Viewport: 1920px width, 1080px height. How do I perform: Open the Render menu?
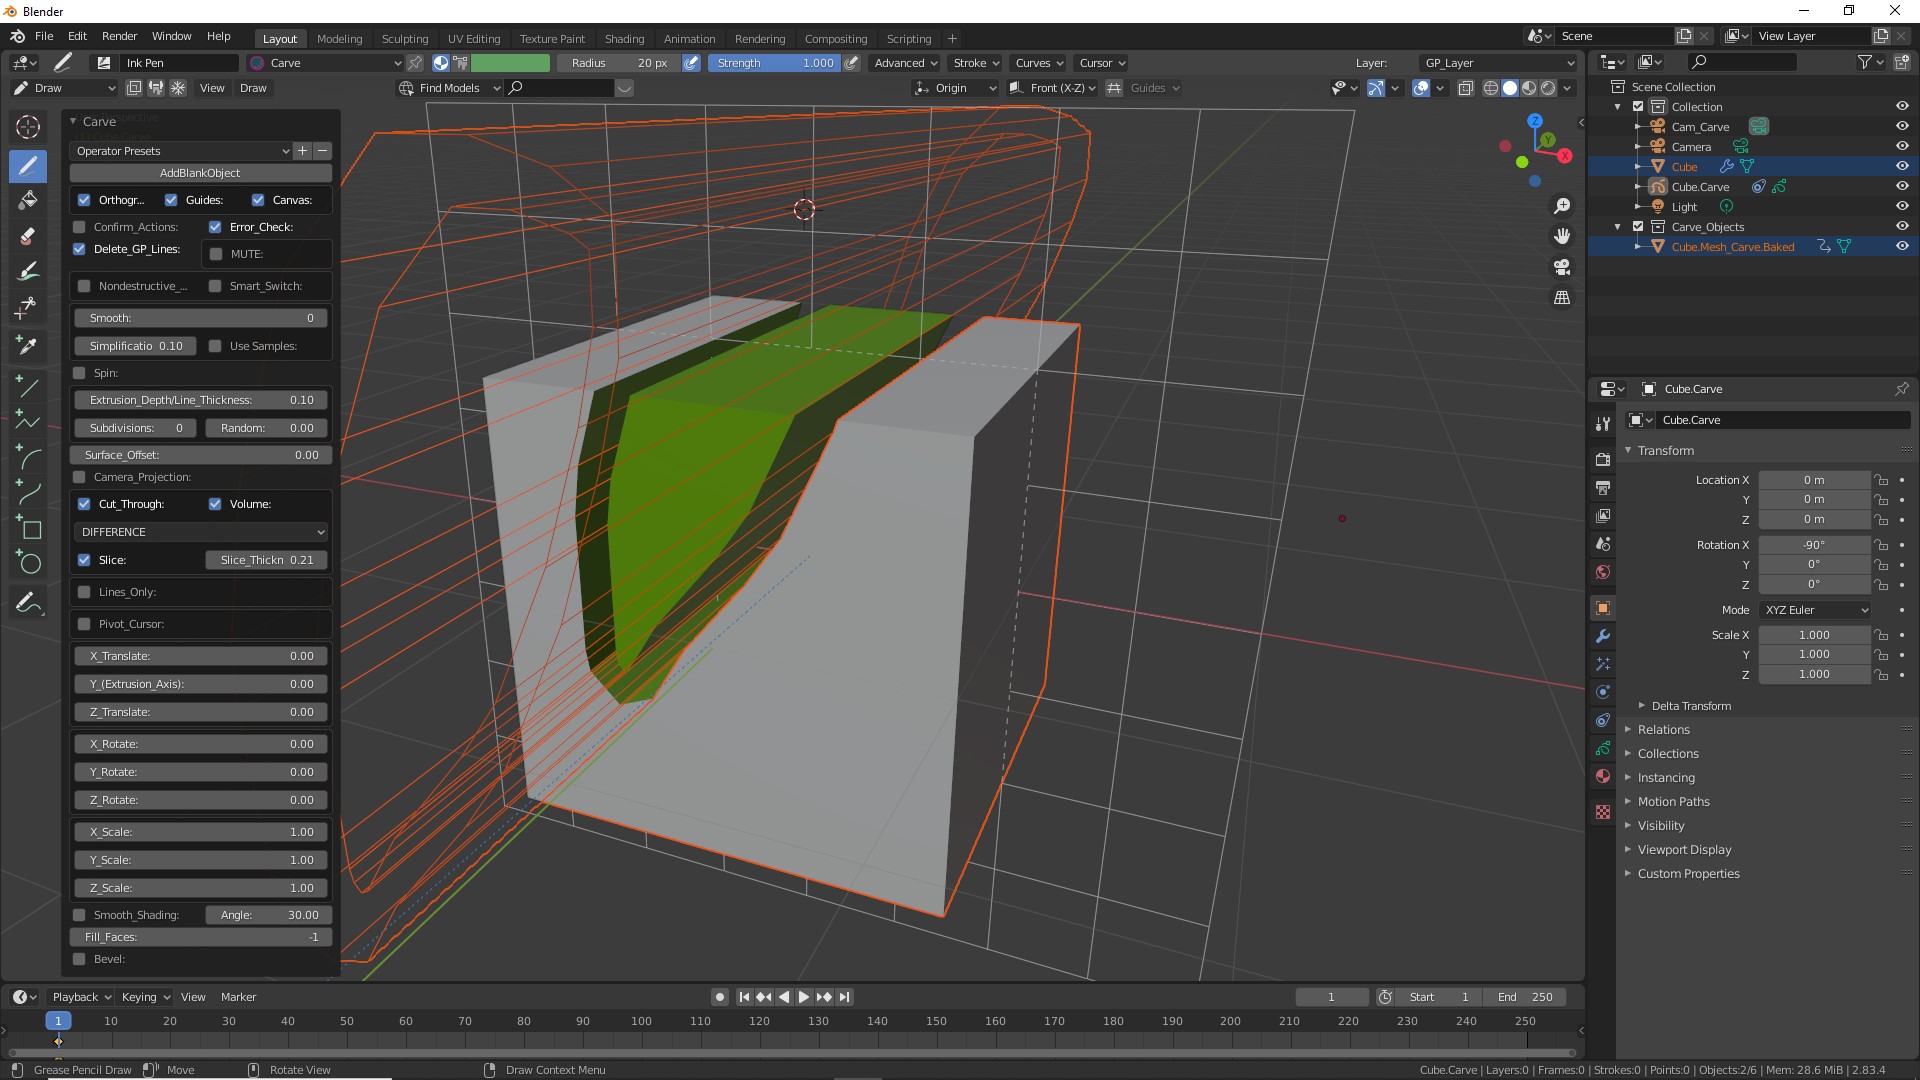[x=119, y=36]
